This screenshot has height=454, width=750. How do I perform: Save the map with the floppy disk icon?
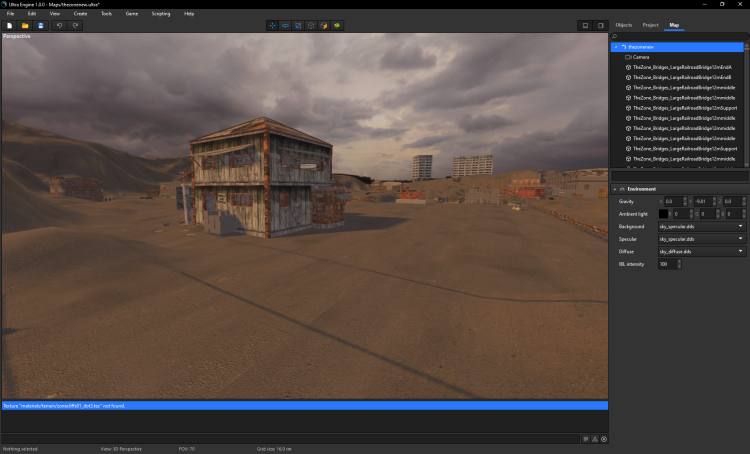(41, 25)
